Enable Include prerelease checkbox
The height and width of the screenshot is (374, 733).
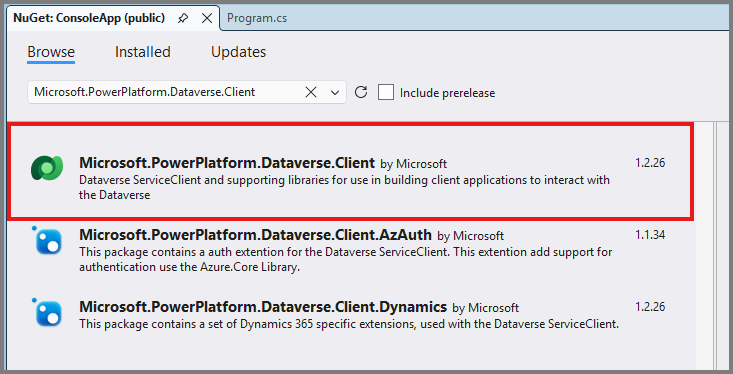coord(386,92)
